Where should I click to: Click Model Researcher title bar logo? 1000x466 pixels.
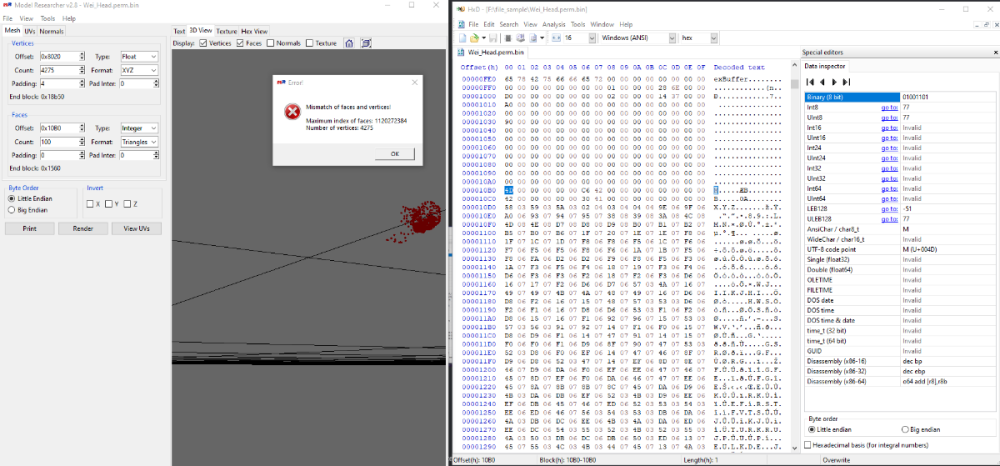click(x=8, y=5)
